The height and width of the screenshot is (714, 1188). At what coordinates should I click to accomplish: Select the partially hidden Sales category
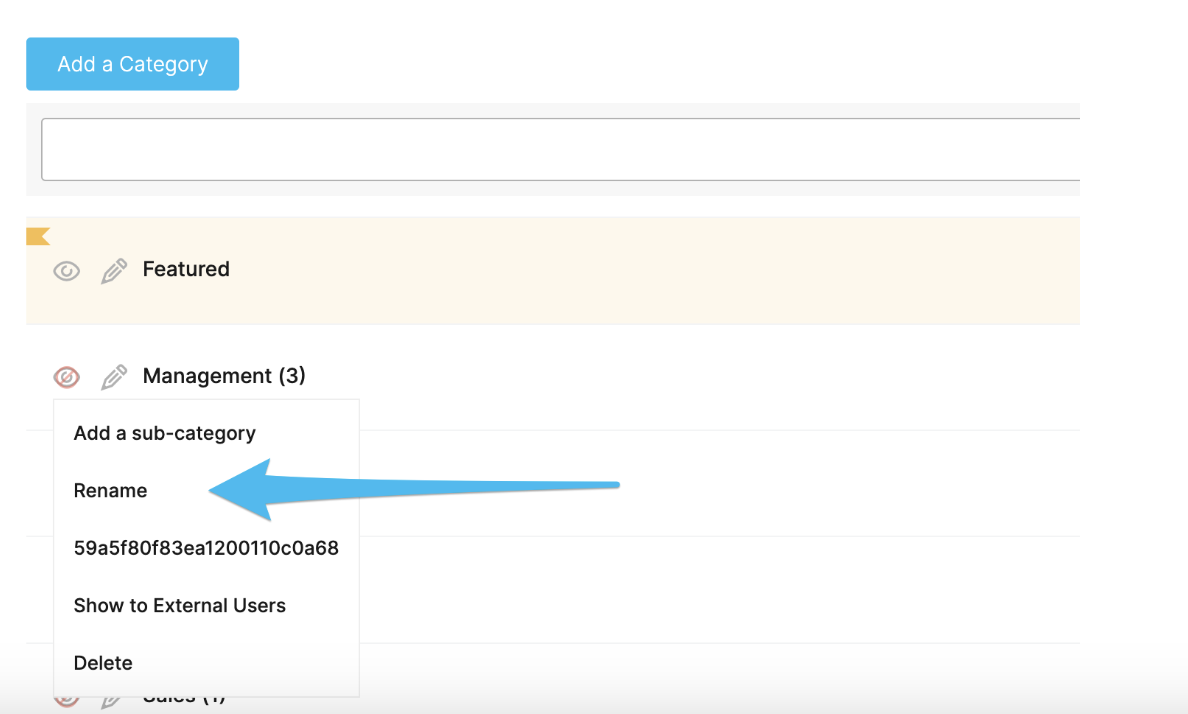184,699
